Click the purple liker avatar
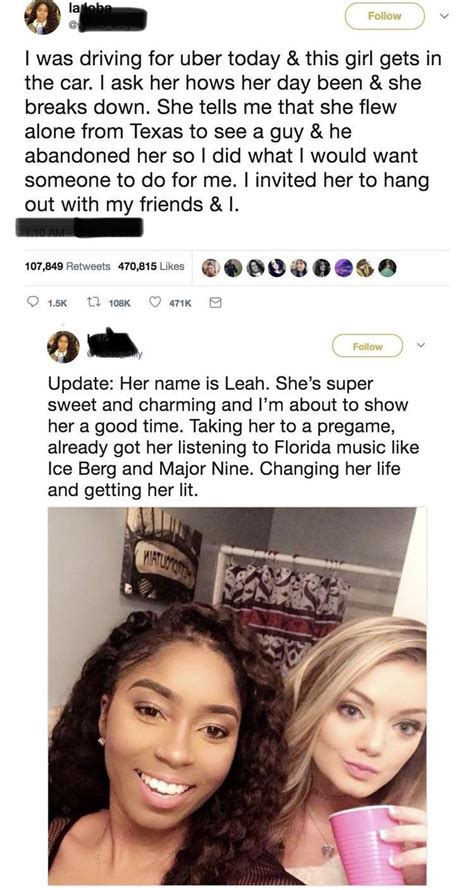Image resolution: width=474 pixels, height=890 pixels. click(x=343, y=268)
